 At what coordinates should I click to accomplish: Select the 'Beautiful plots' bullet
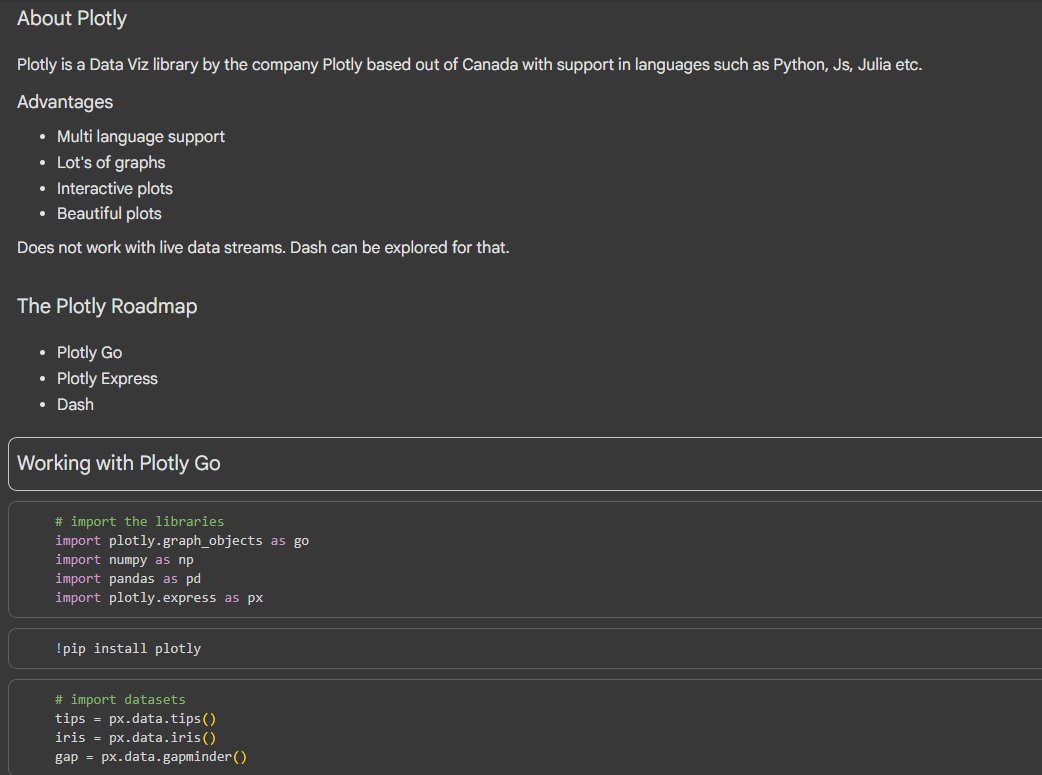click(x=109, y=214)
